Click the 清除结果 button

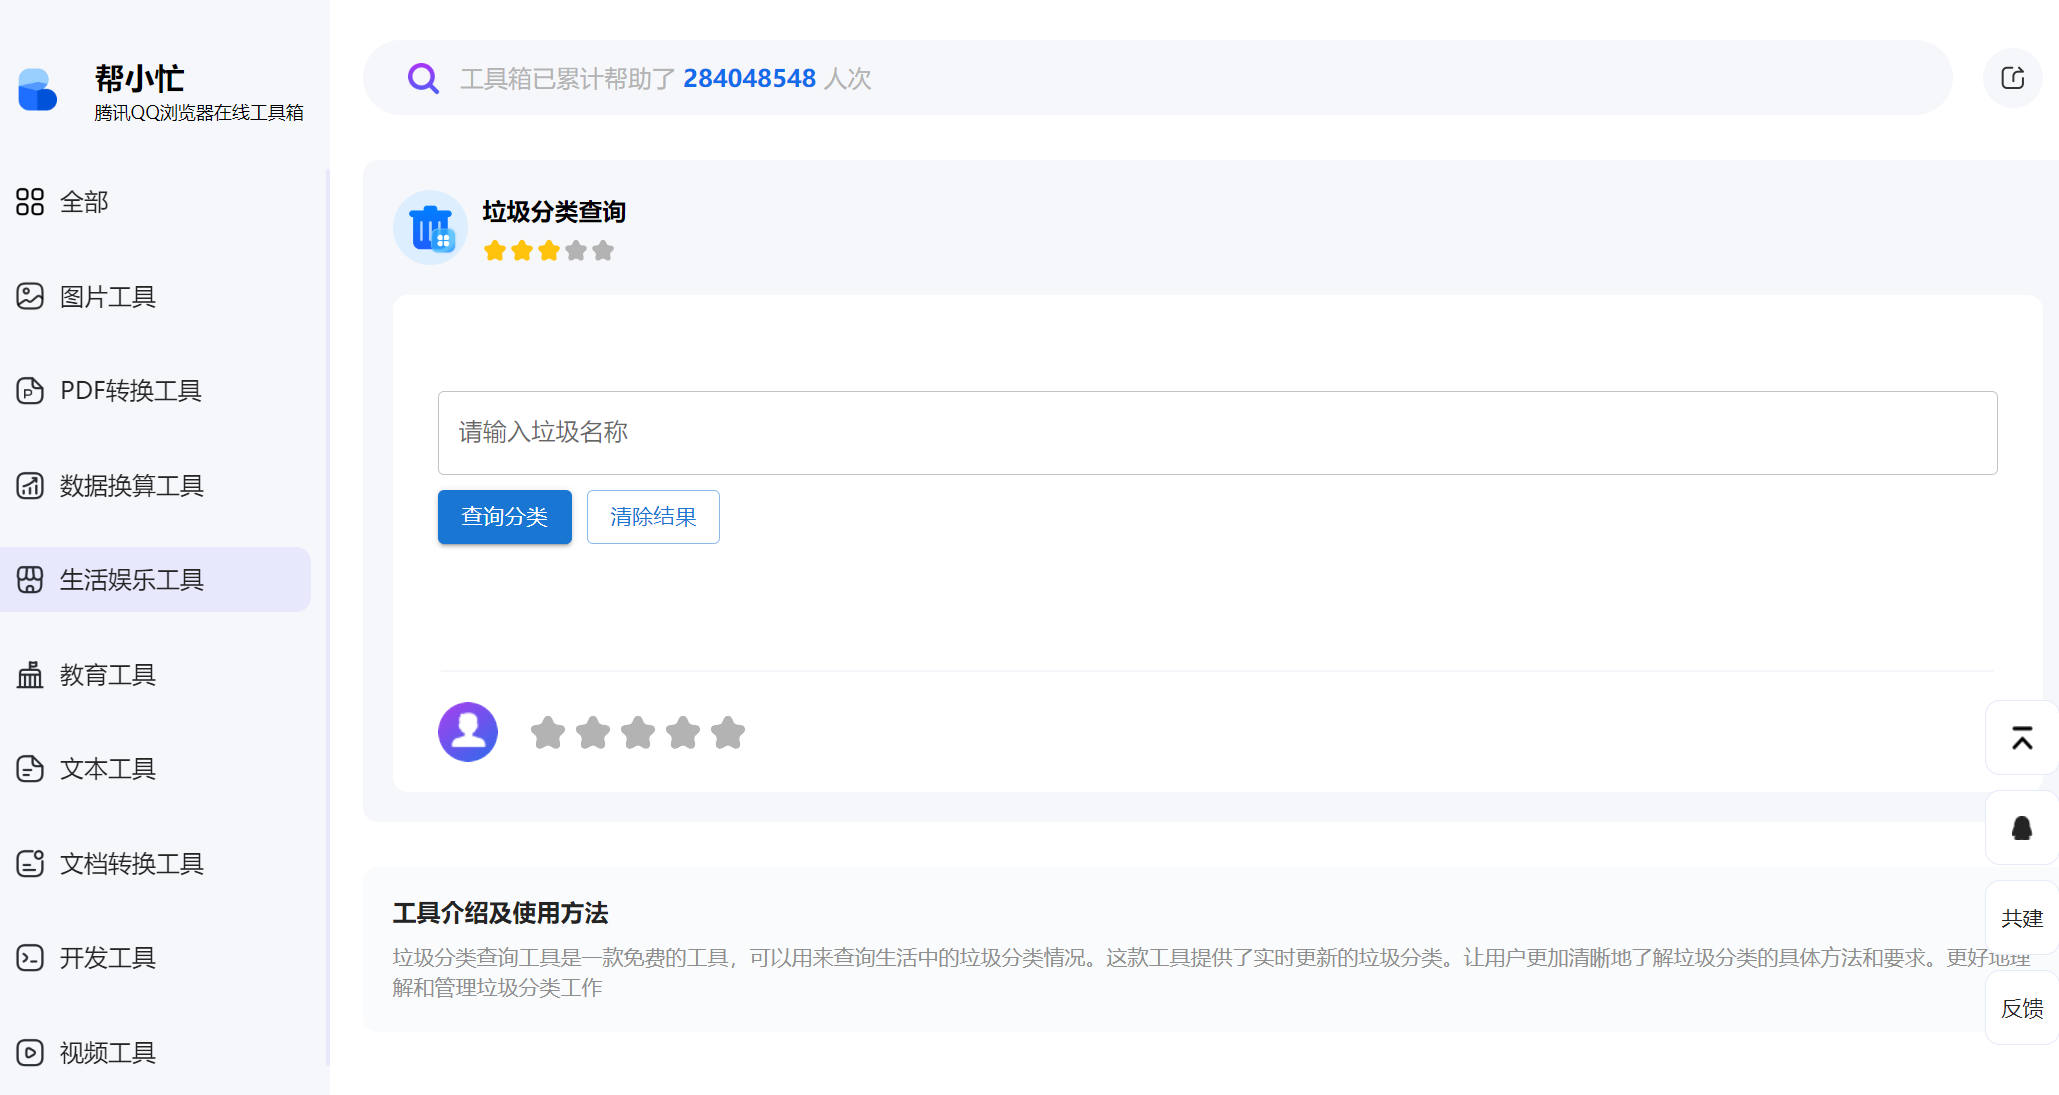(653, 516)
